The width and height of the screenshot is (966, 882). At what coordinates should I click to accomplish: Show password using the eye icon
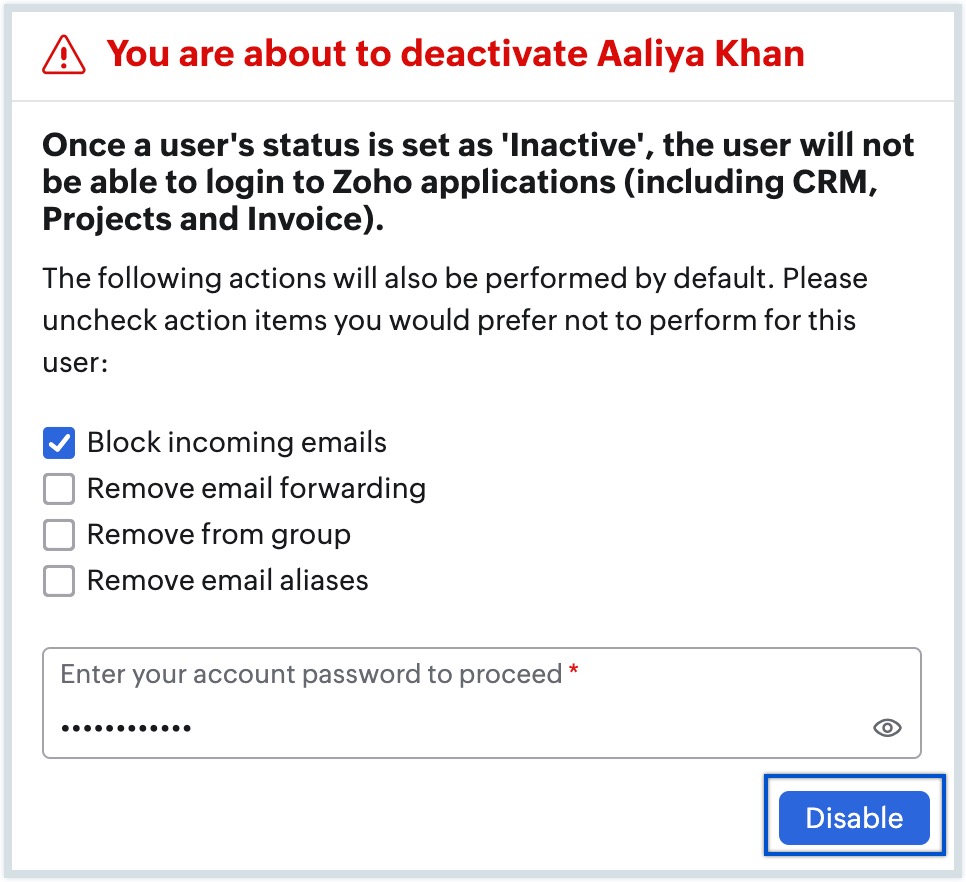[x=887, y=728]
